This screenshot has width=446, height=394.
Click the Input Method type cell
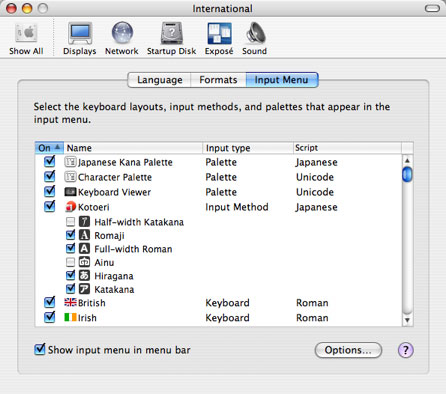237,207
